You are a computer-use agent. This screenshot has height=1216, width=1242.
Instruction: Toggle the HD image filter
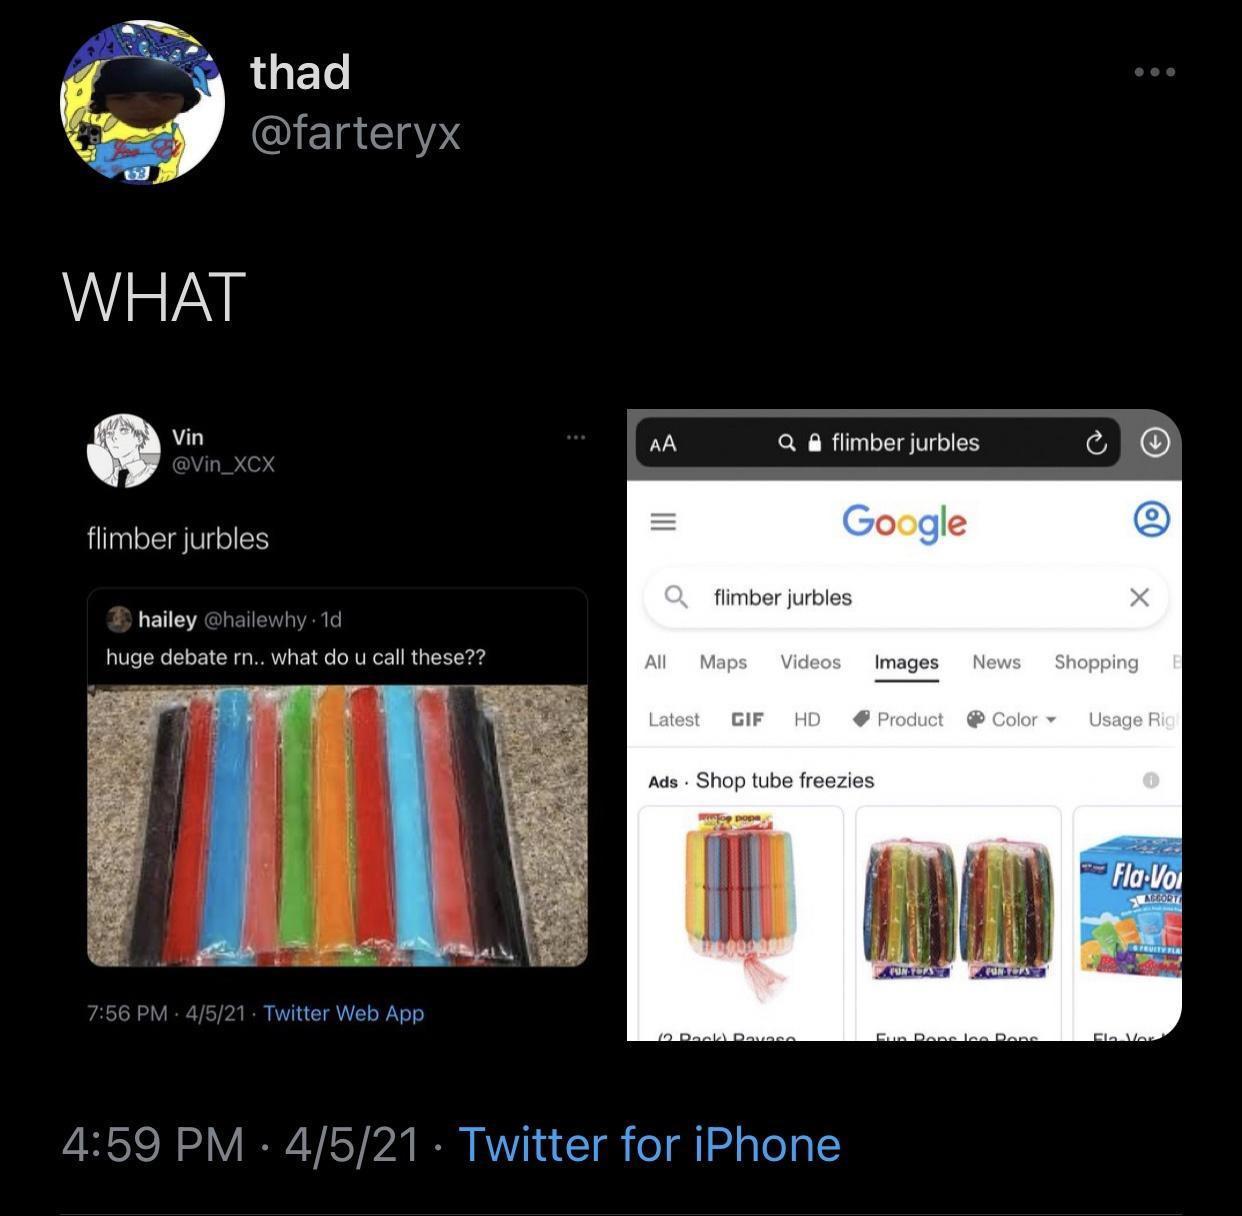click(807, 719)
